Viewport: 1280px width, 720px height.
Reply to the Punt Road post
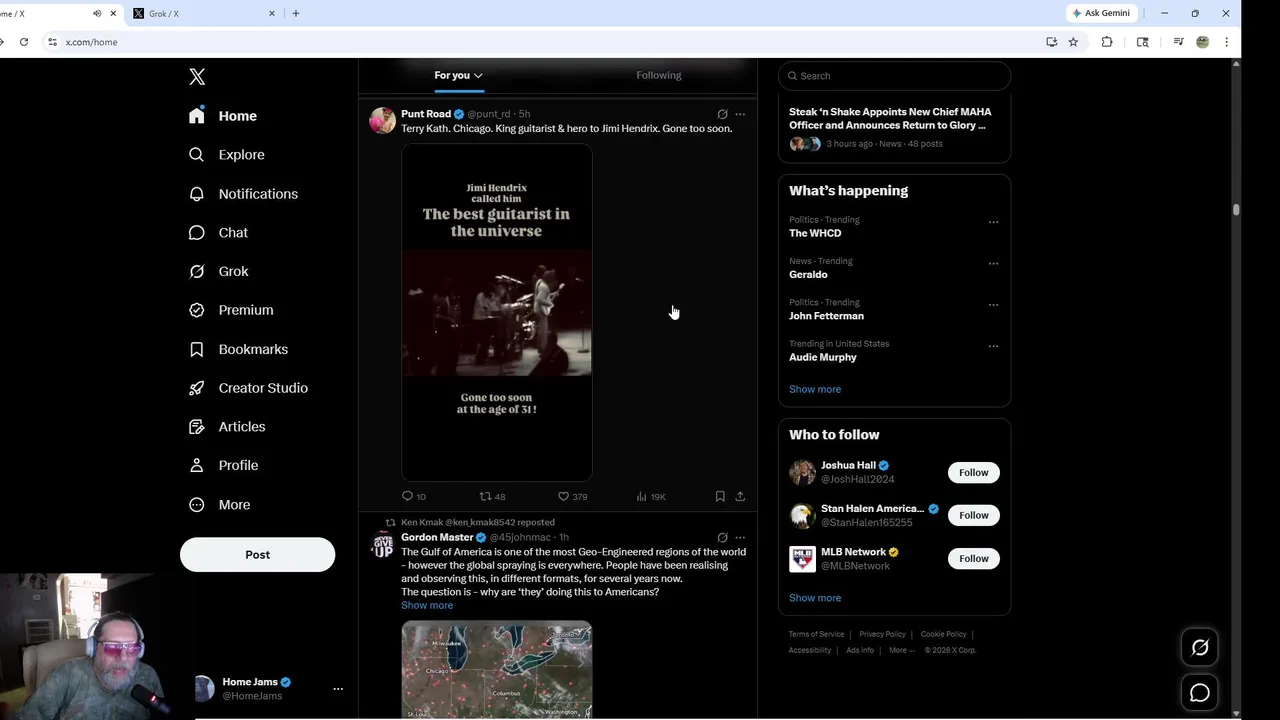[x=407, y=496]
